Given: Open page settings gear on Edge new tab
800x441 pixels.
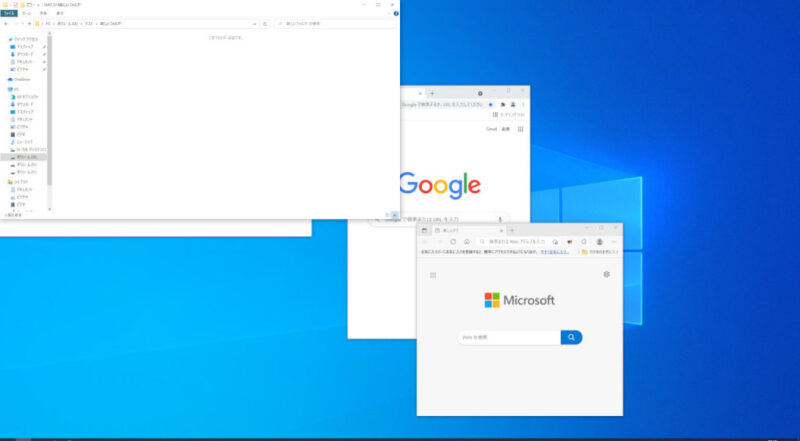Looking at the screenshot, I should click(x=606, y=274).
